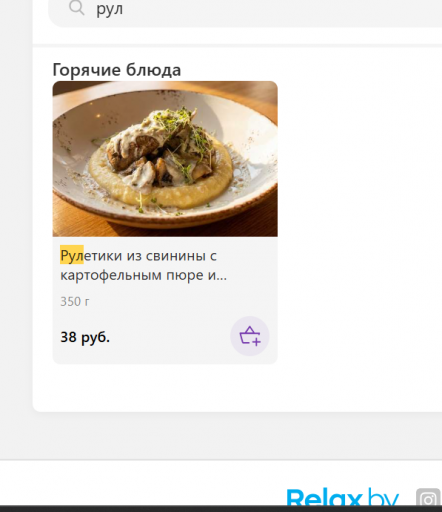Open the pork rolls dish photo
Viewport: 442px width, 512px height.
tap(165, 159)
